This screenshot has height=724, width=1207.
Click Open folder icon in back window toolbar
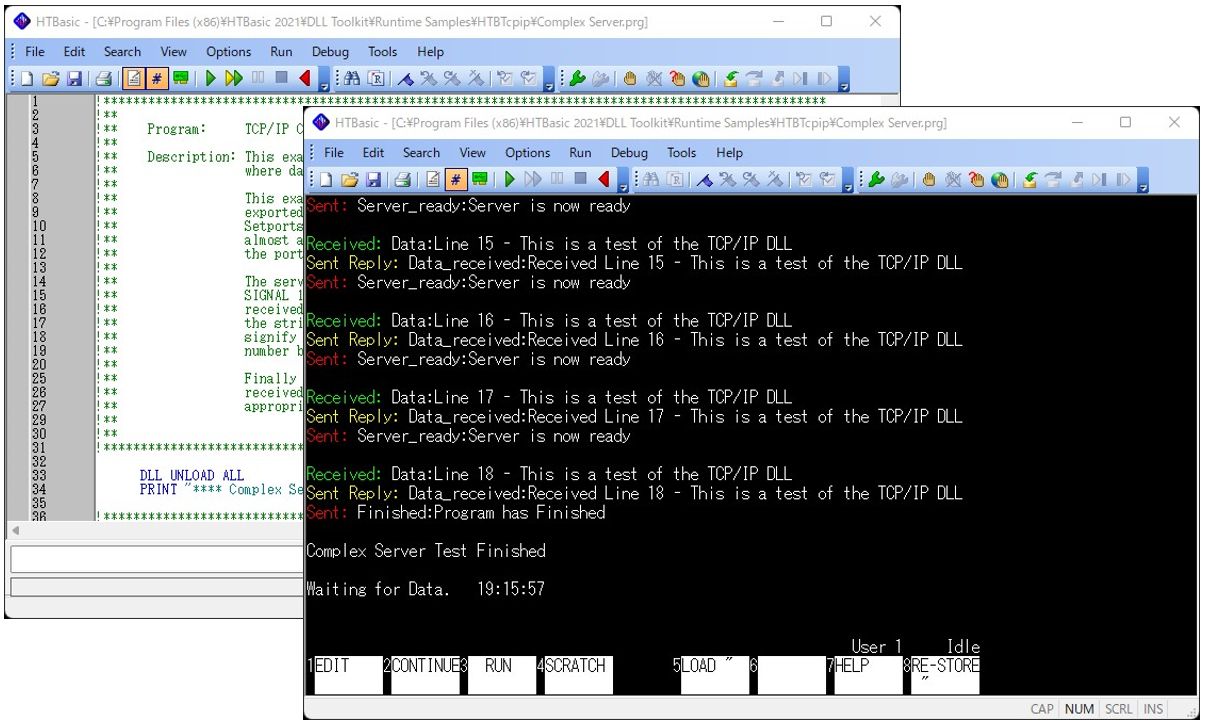[50, 78]
